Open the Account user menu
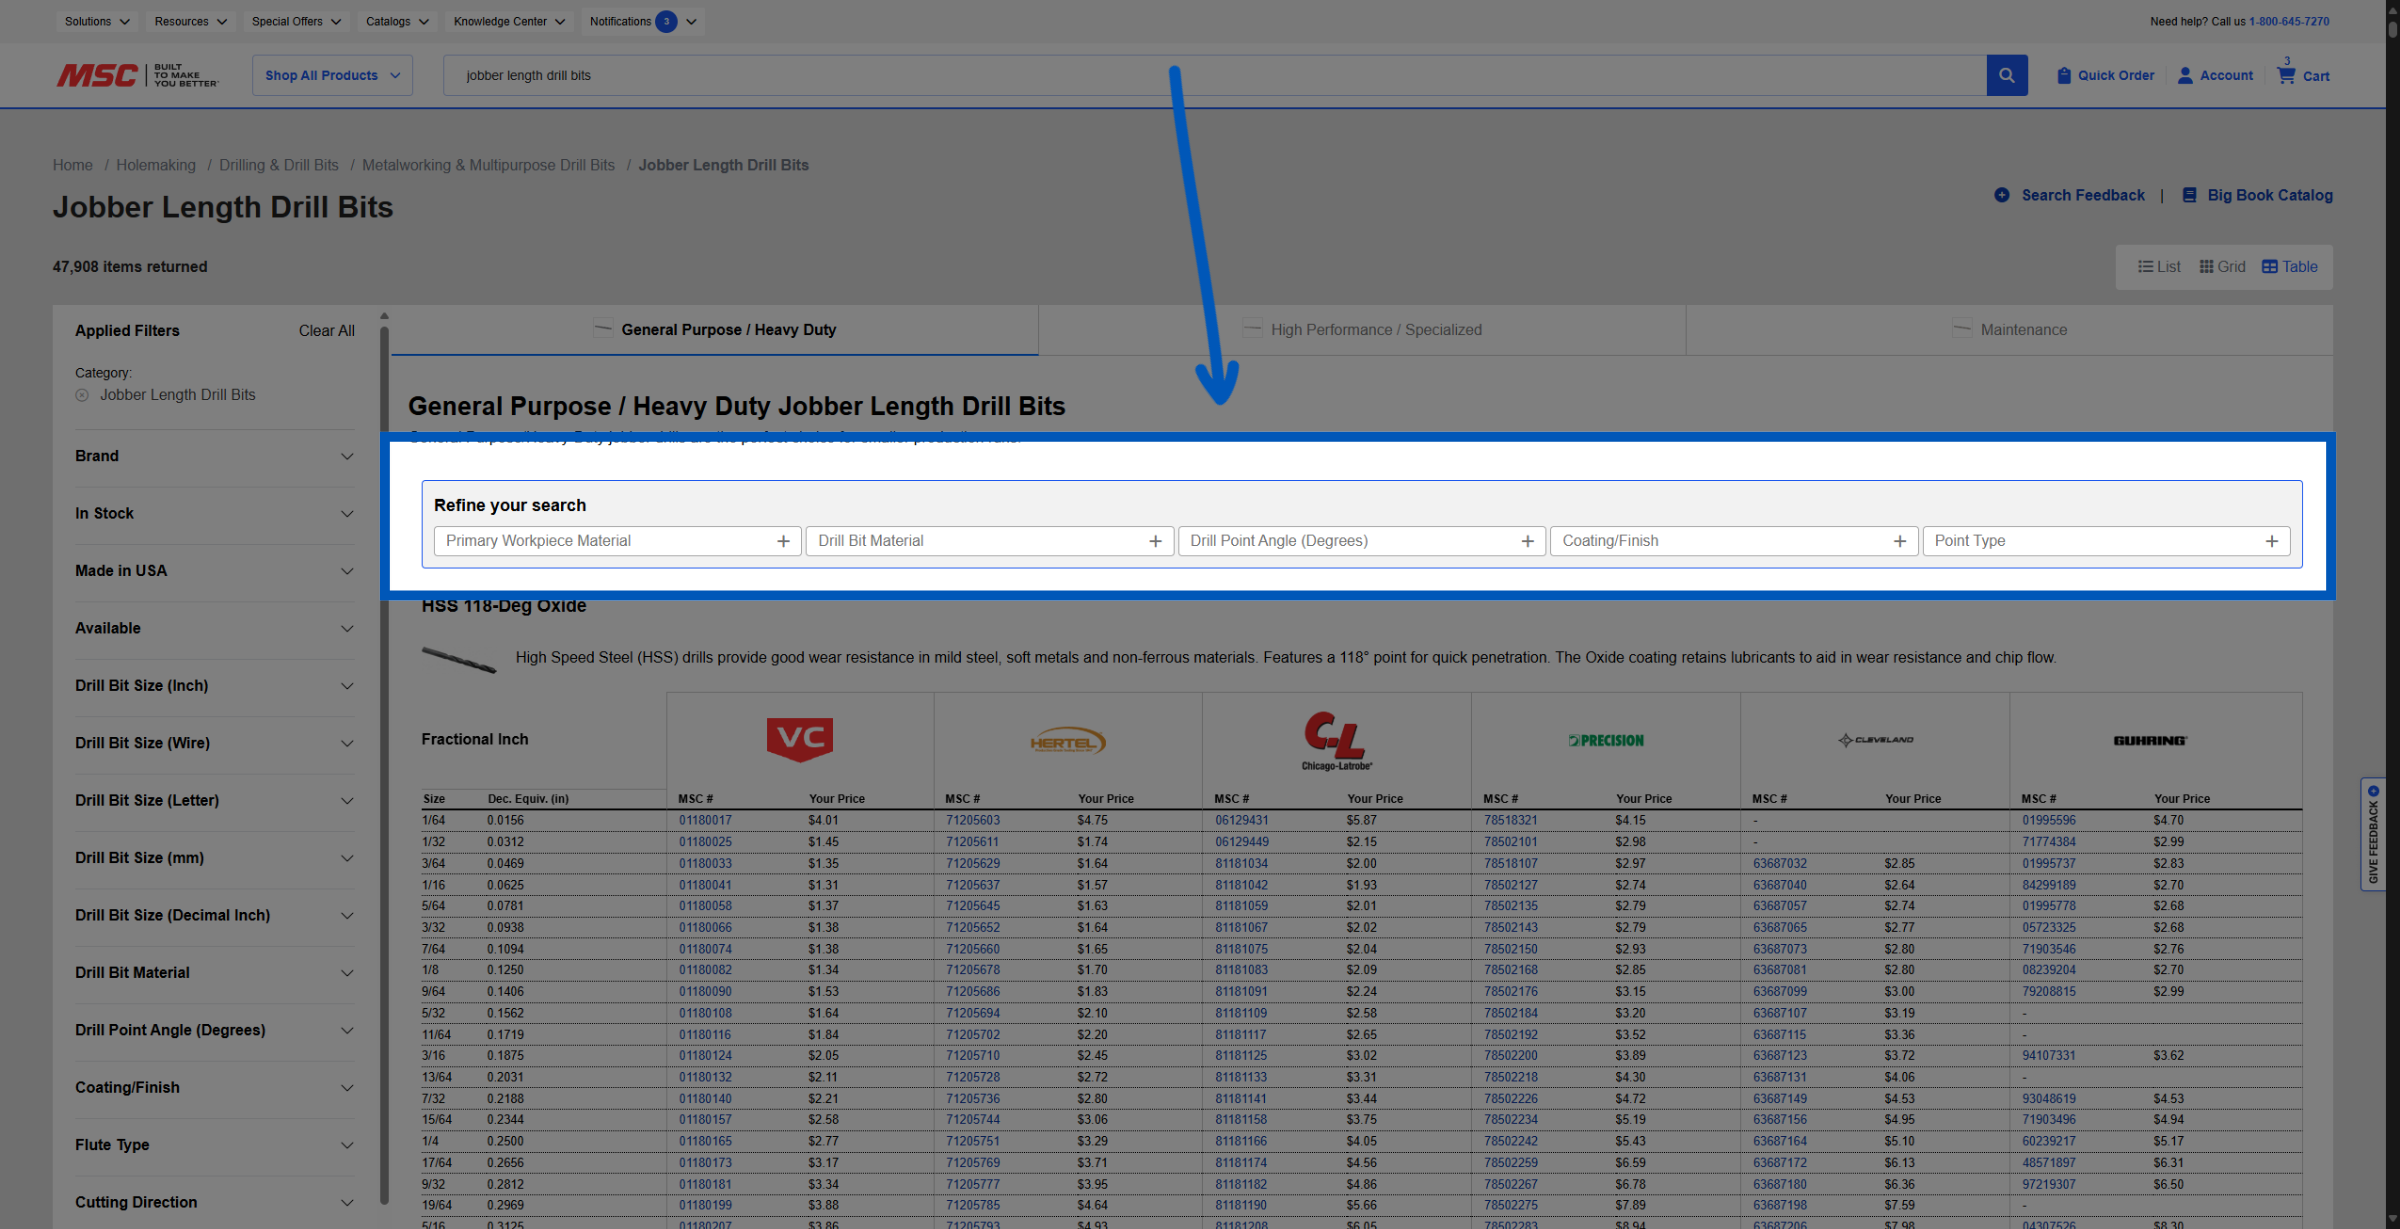2400x1229 pixels. point(2215,75)
